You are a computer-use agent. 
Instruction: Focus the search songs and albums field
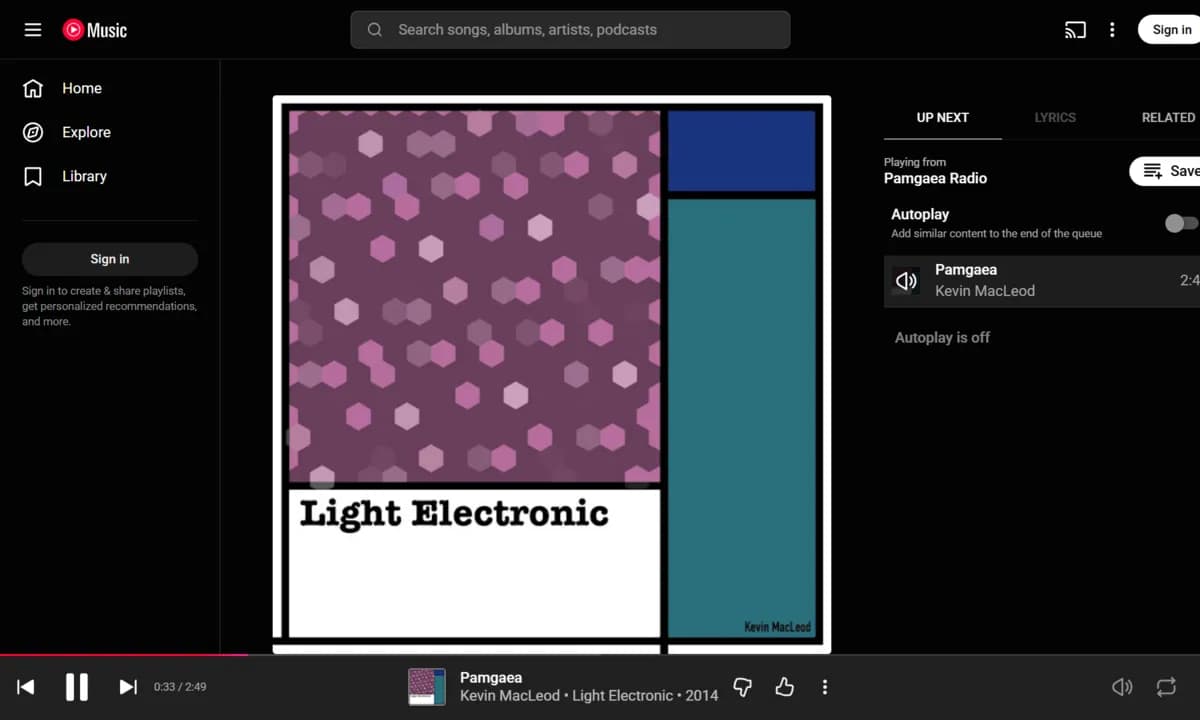[x=570, y=30]
